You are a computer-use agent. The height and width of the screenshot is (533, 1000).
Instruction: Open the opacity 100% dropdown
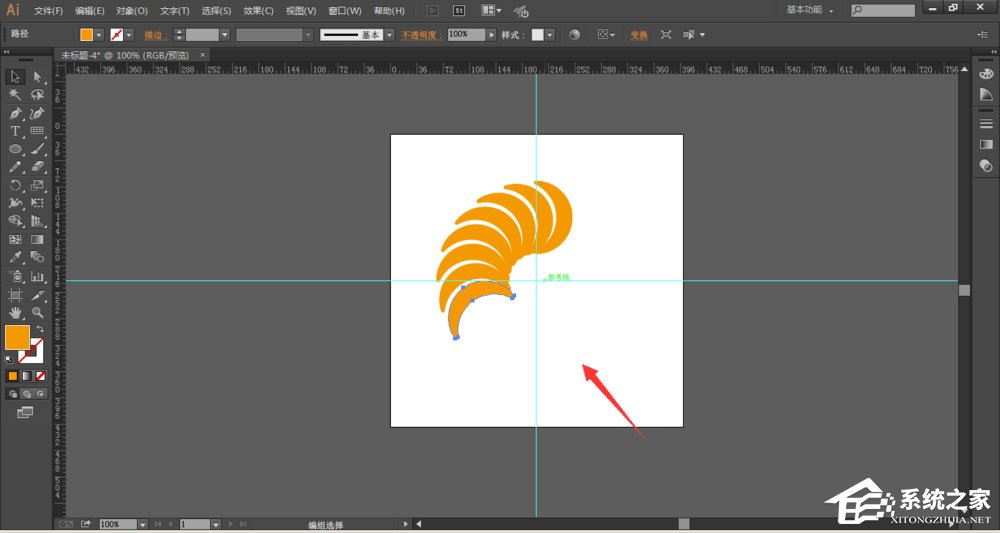[x=491, y=34]
